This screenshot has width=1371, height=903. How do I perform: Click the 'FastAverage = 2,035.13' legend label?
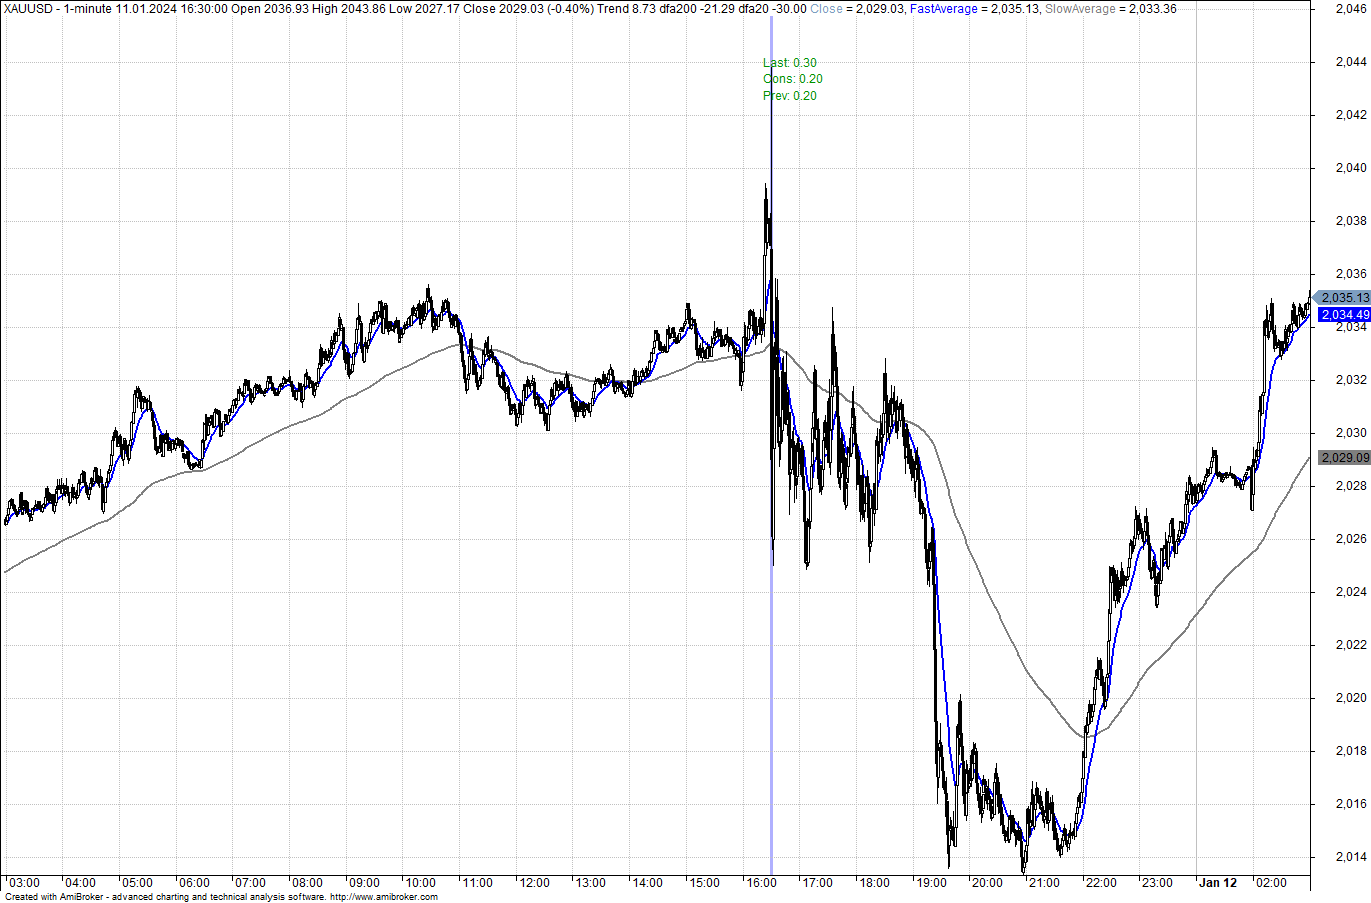click(x=974, y=9)
